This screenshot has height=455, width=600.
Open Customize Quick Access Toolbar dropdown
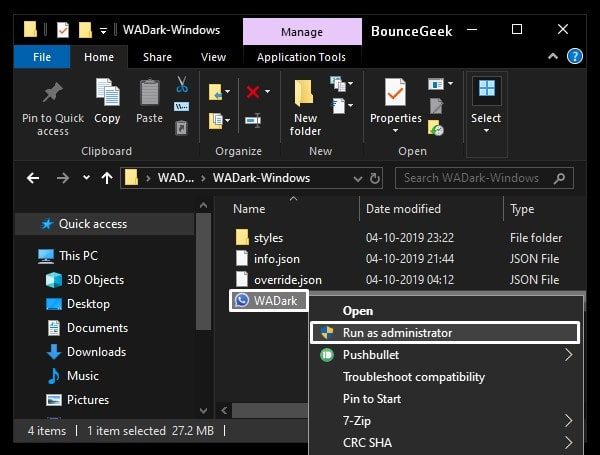[103, 31]
